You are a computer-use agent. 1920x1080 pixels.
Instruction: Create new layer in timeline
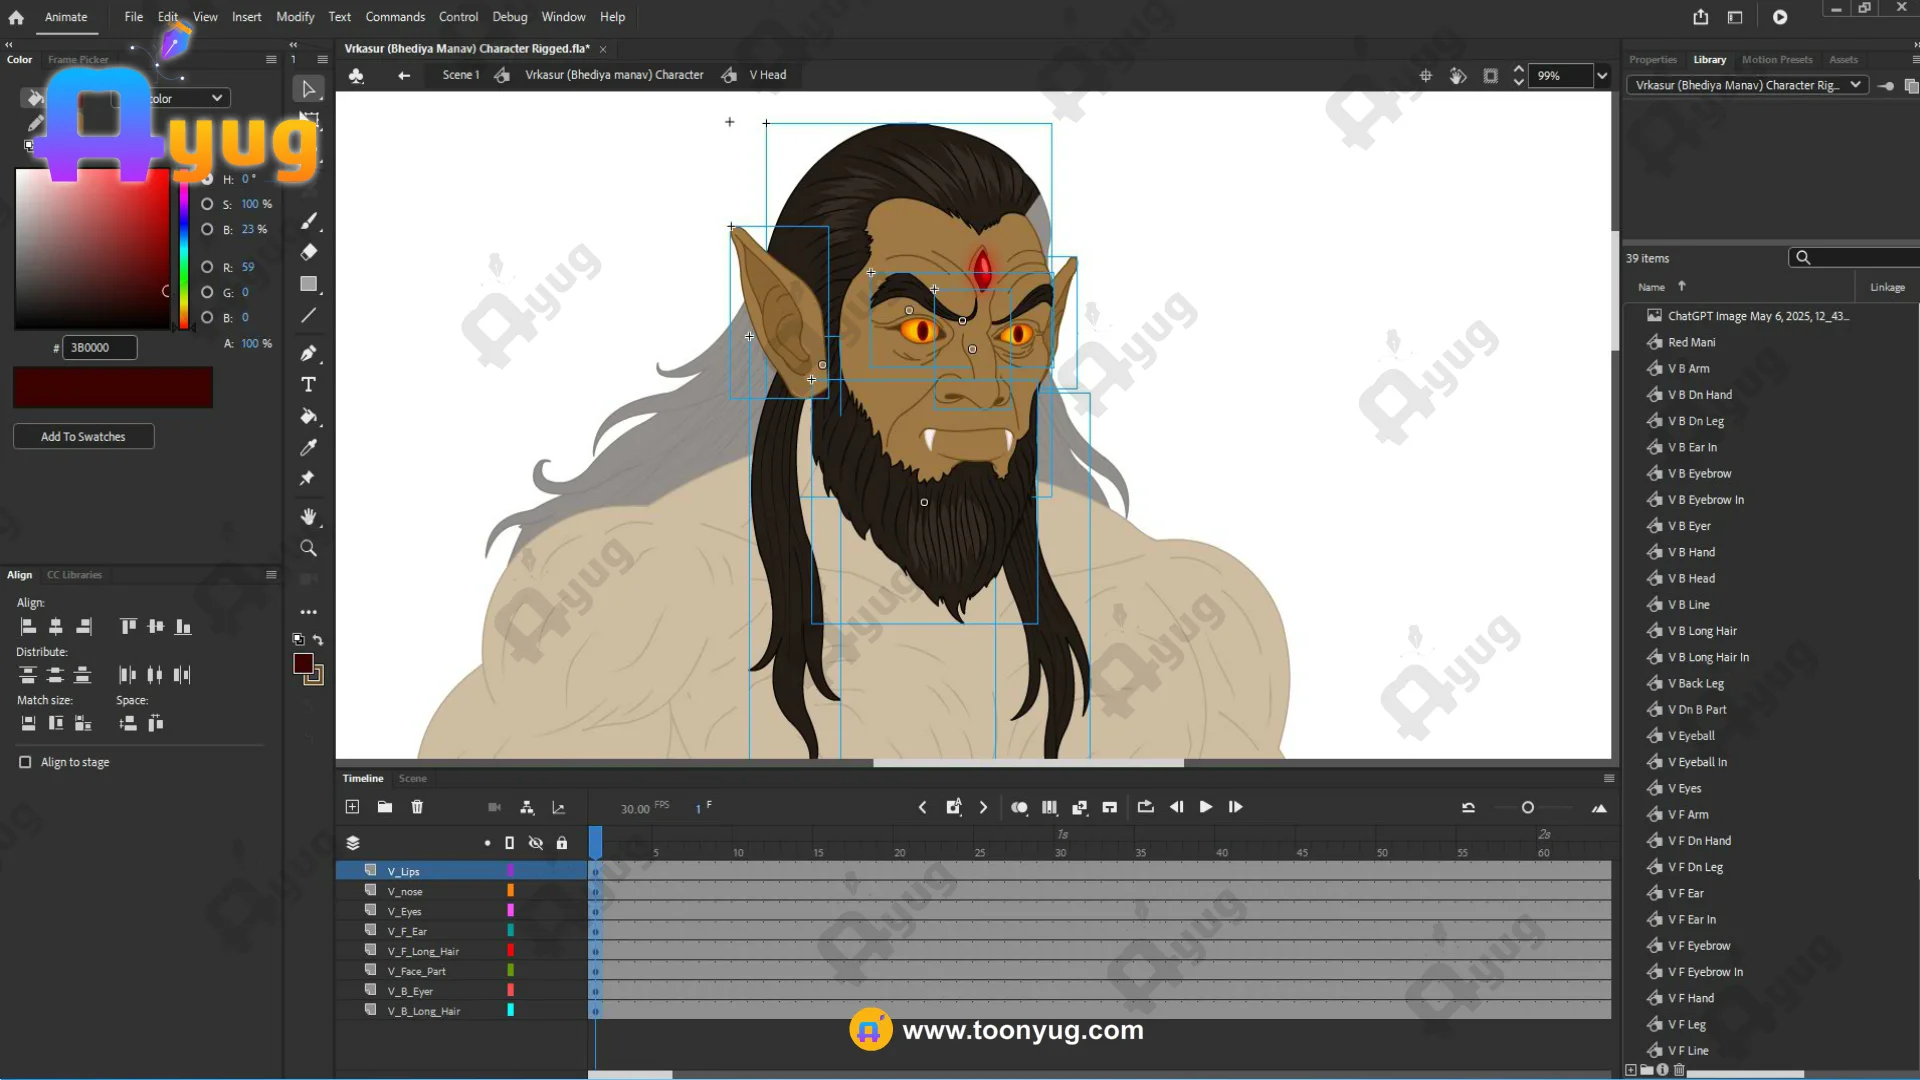pos(352,807)
